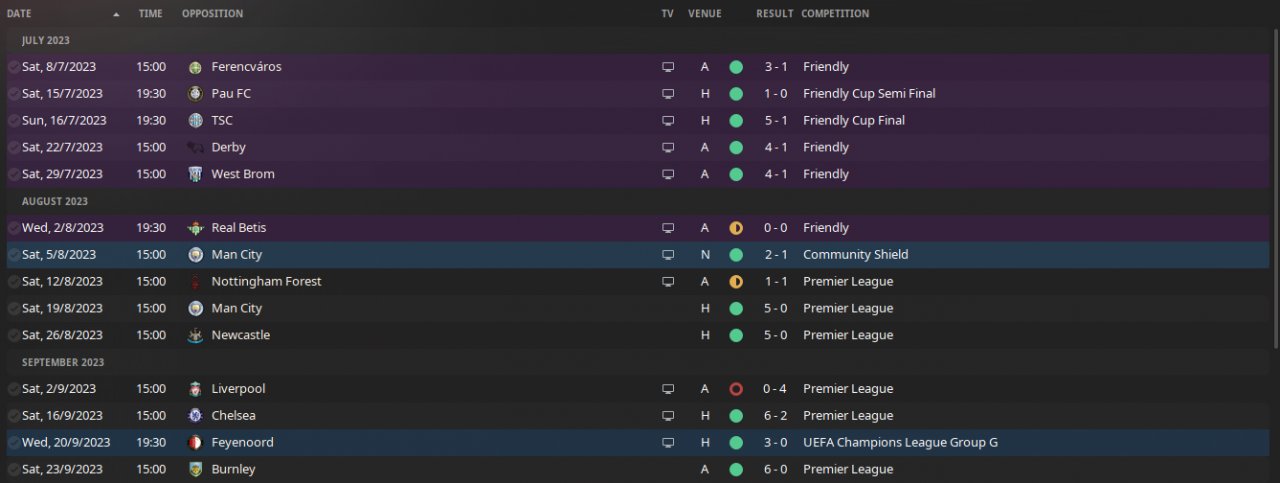Click the TV icon on the Chelsea fixture

(x=668, y=416)
